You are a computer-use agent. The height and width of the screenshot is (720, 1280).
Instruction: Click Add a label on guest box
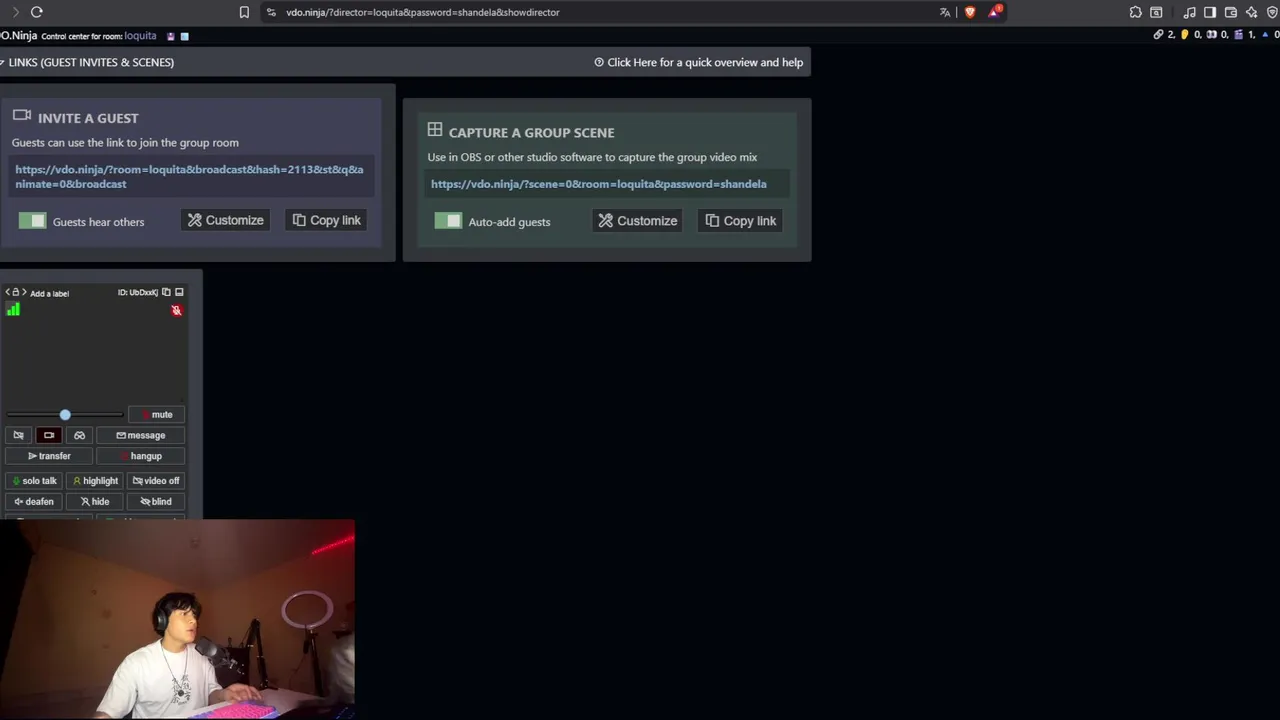tap(49, 293)
